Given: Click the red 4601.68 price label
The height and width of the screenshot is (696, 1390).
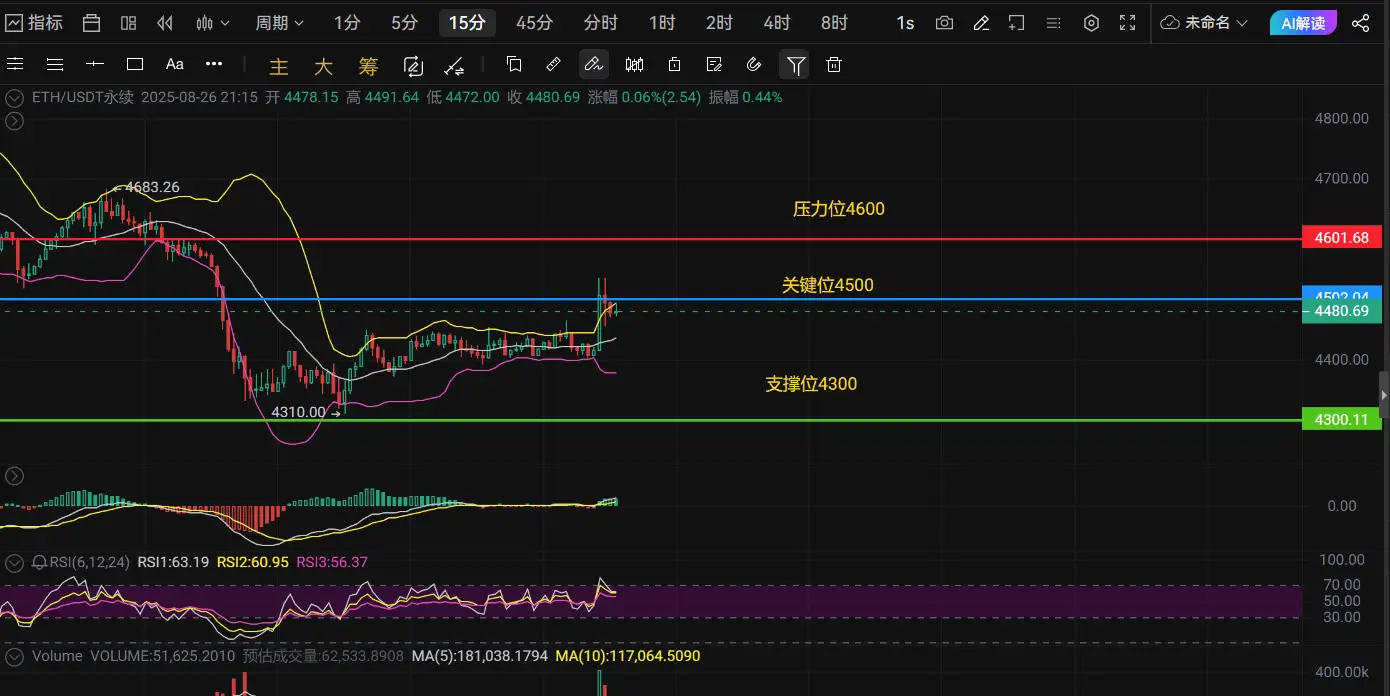Looking at the screenshot, I should coord(1342,238).
